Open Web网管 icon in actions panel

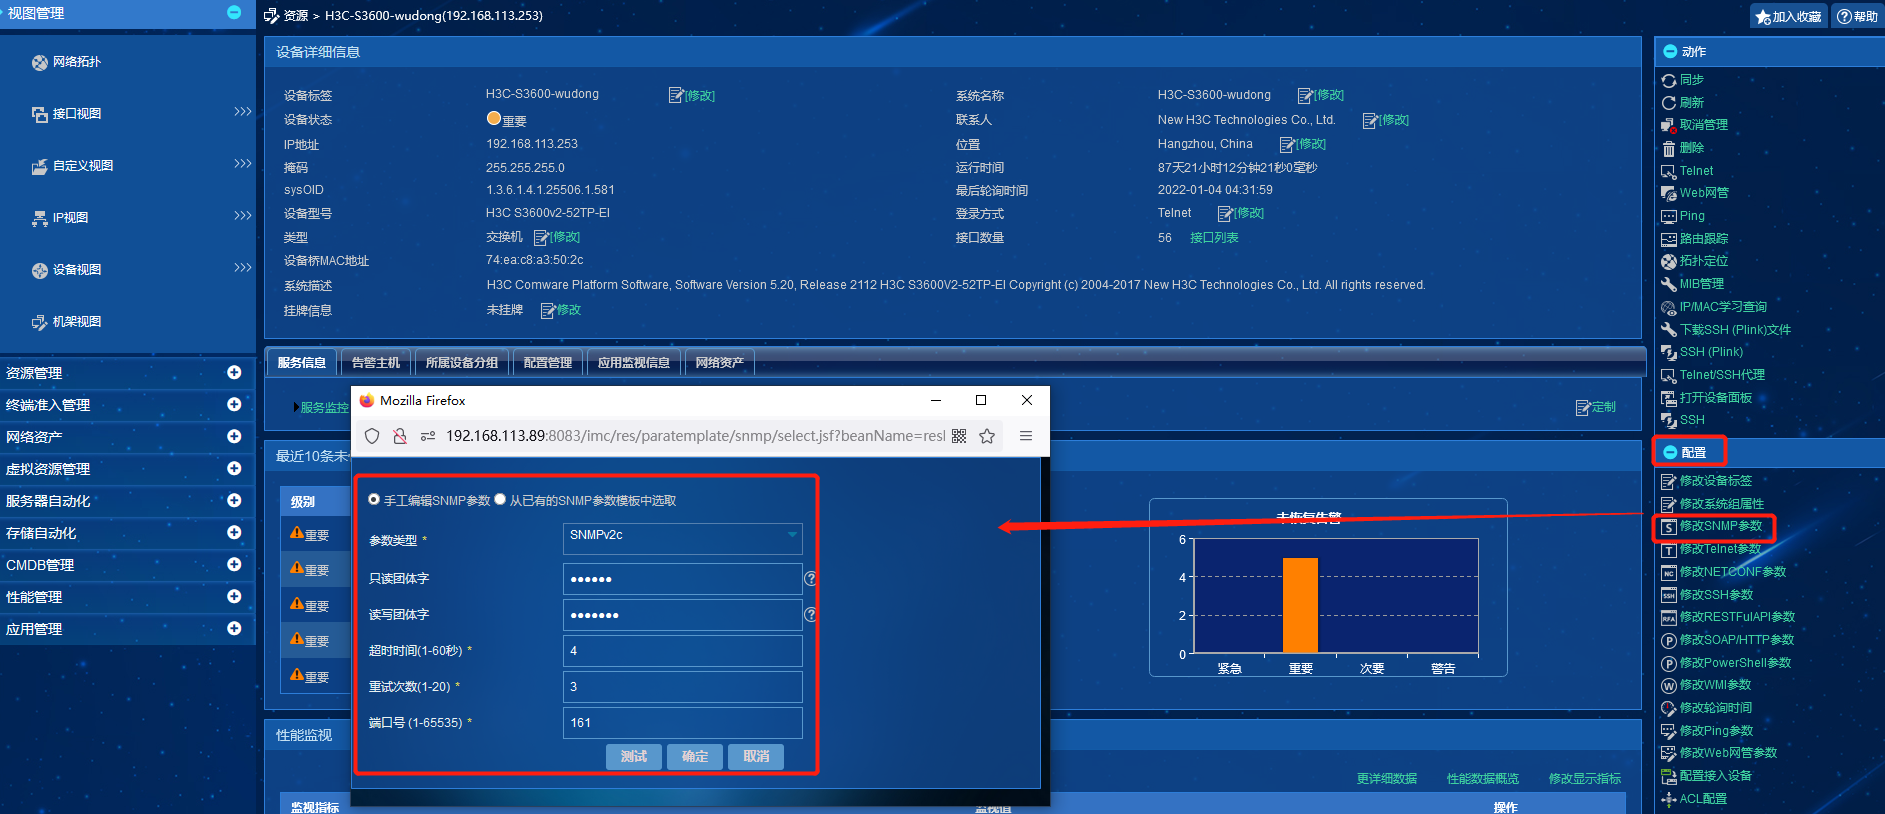coord(1668,193)
